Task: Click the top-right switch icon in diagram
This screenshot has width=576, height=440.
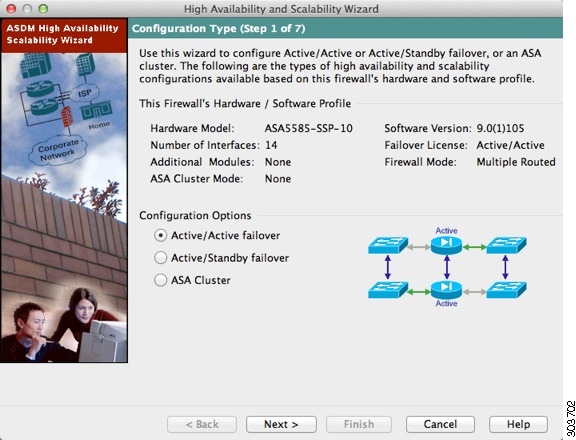Action: point(506,245)
